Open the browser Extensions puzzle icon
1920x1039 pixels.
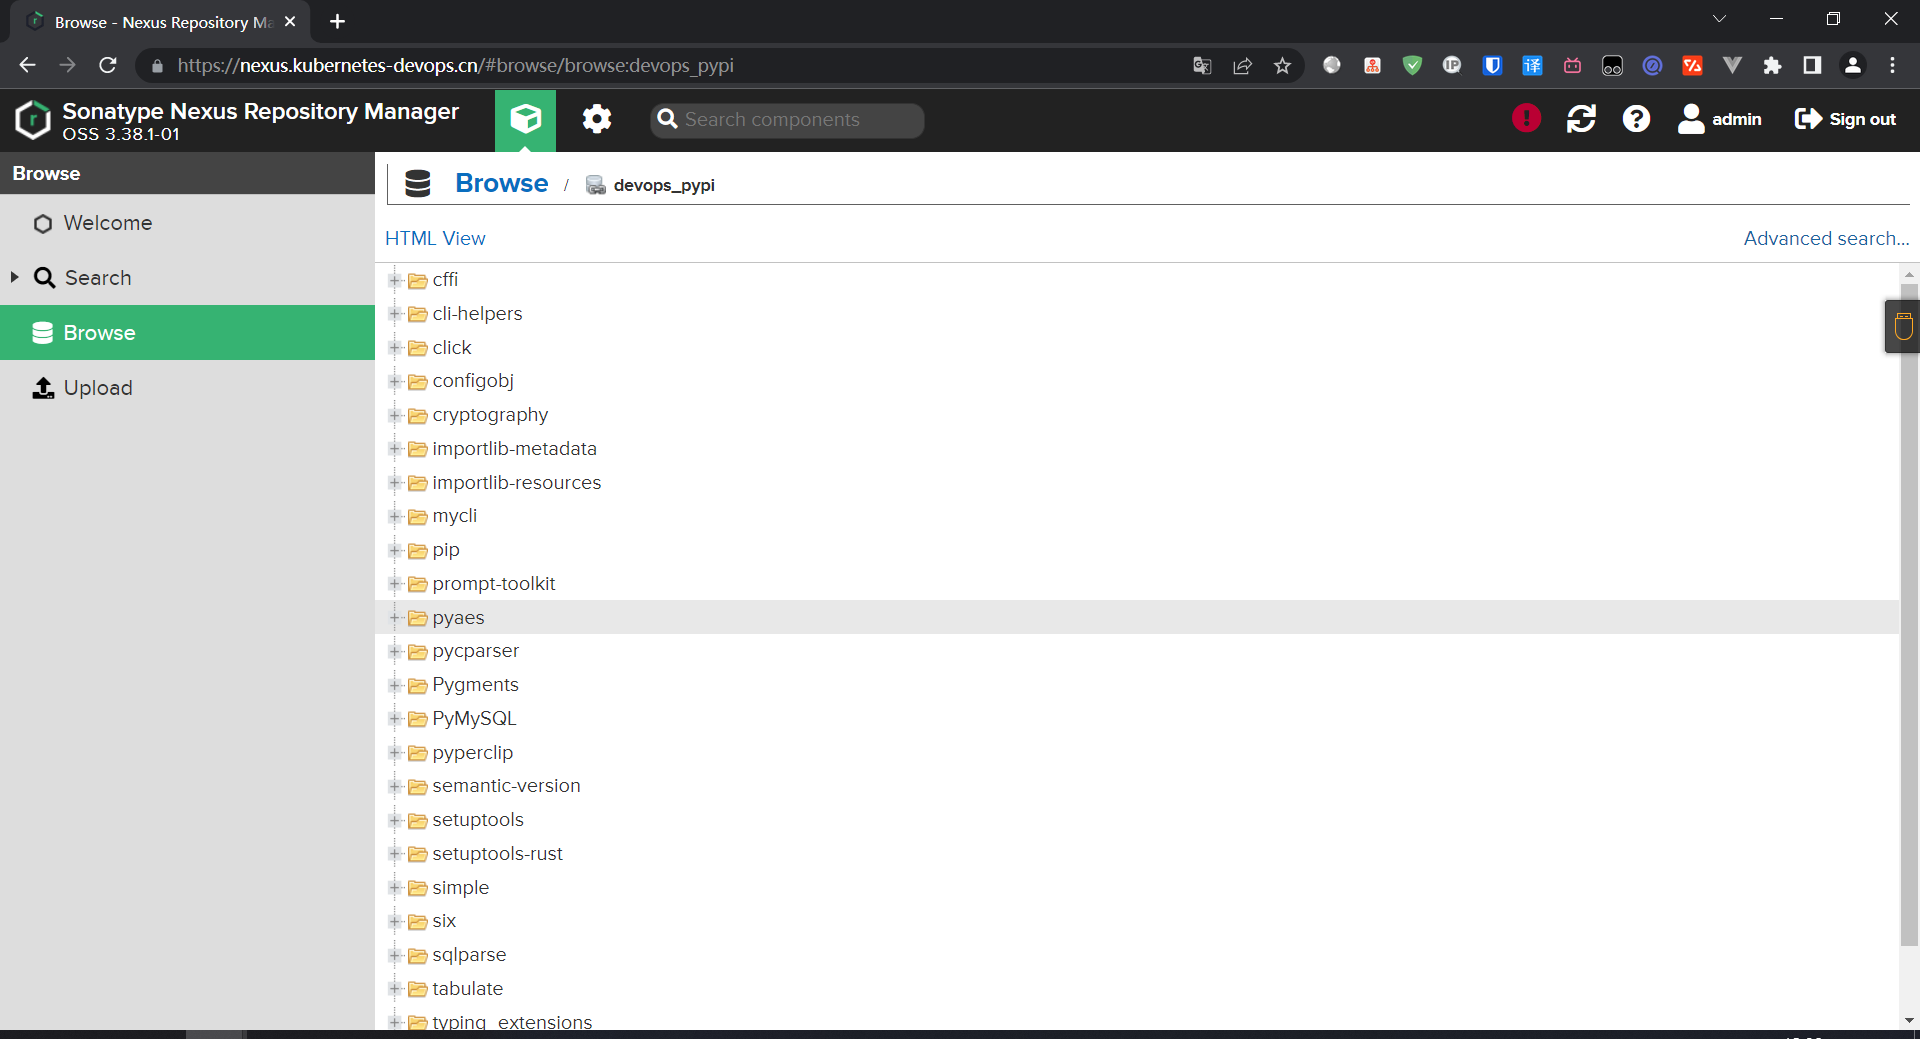[x=1772, y=66]
